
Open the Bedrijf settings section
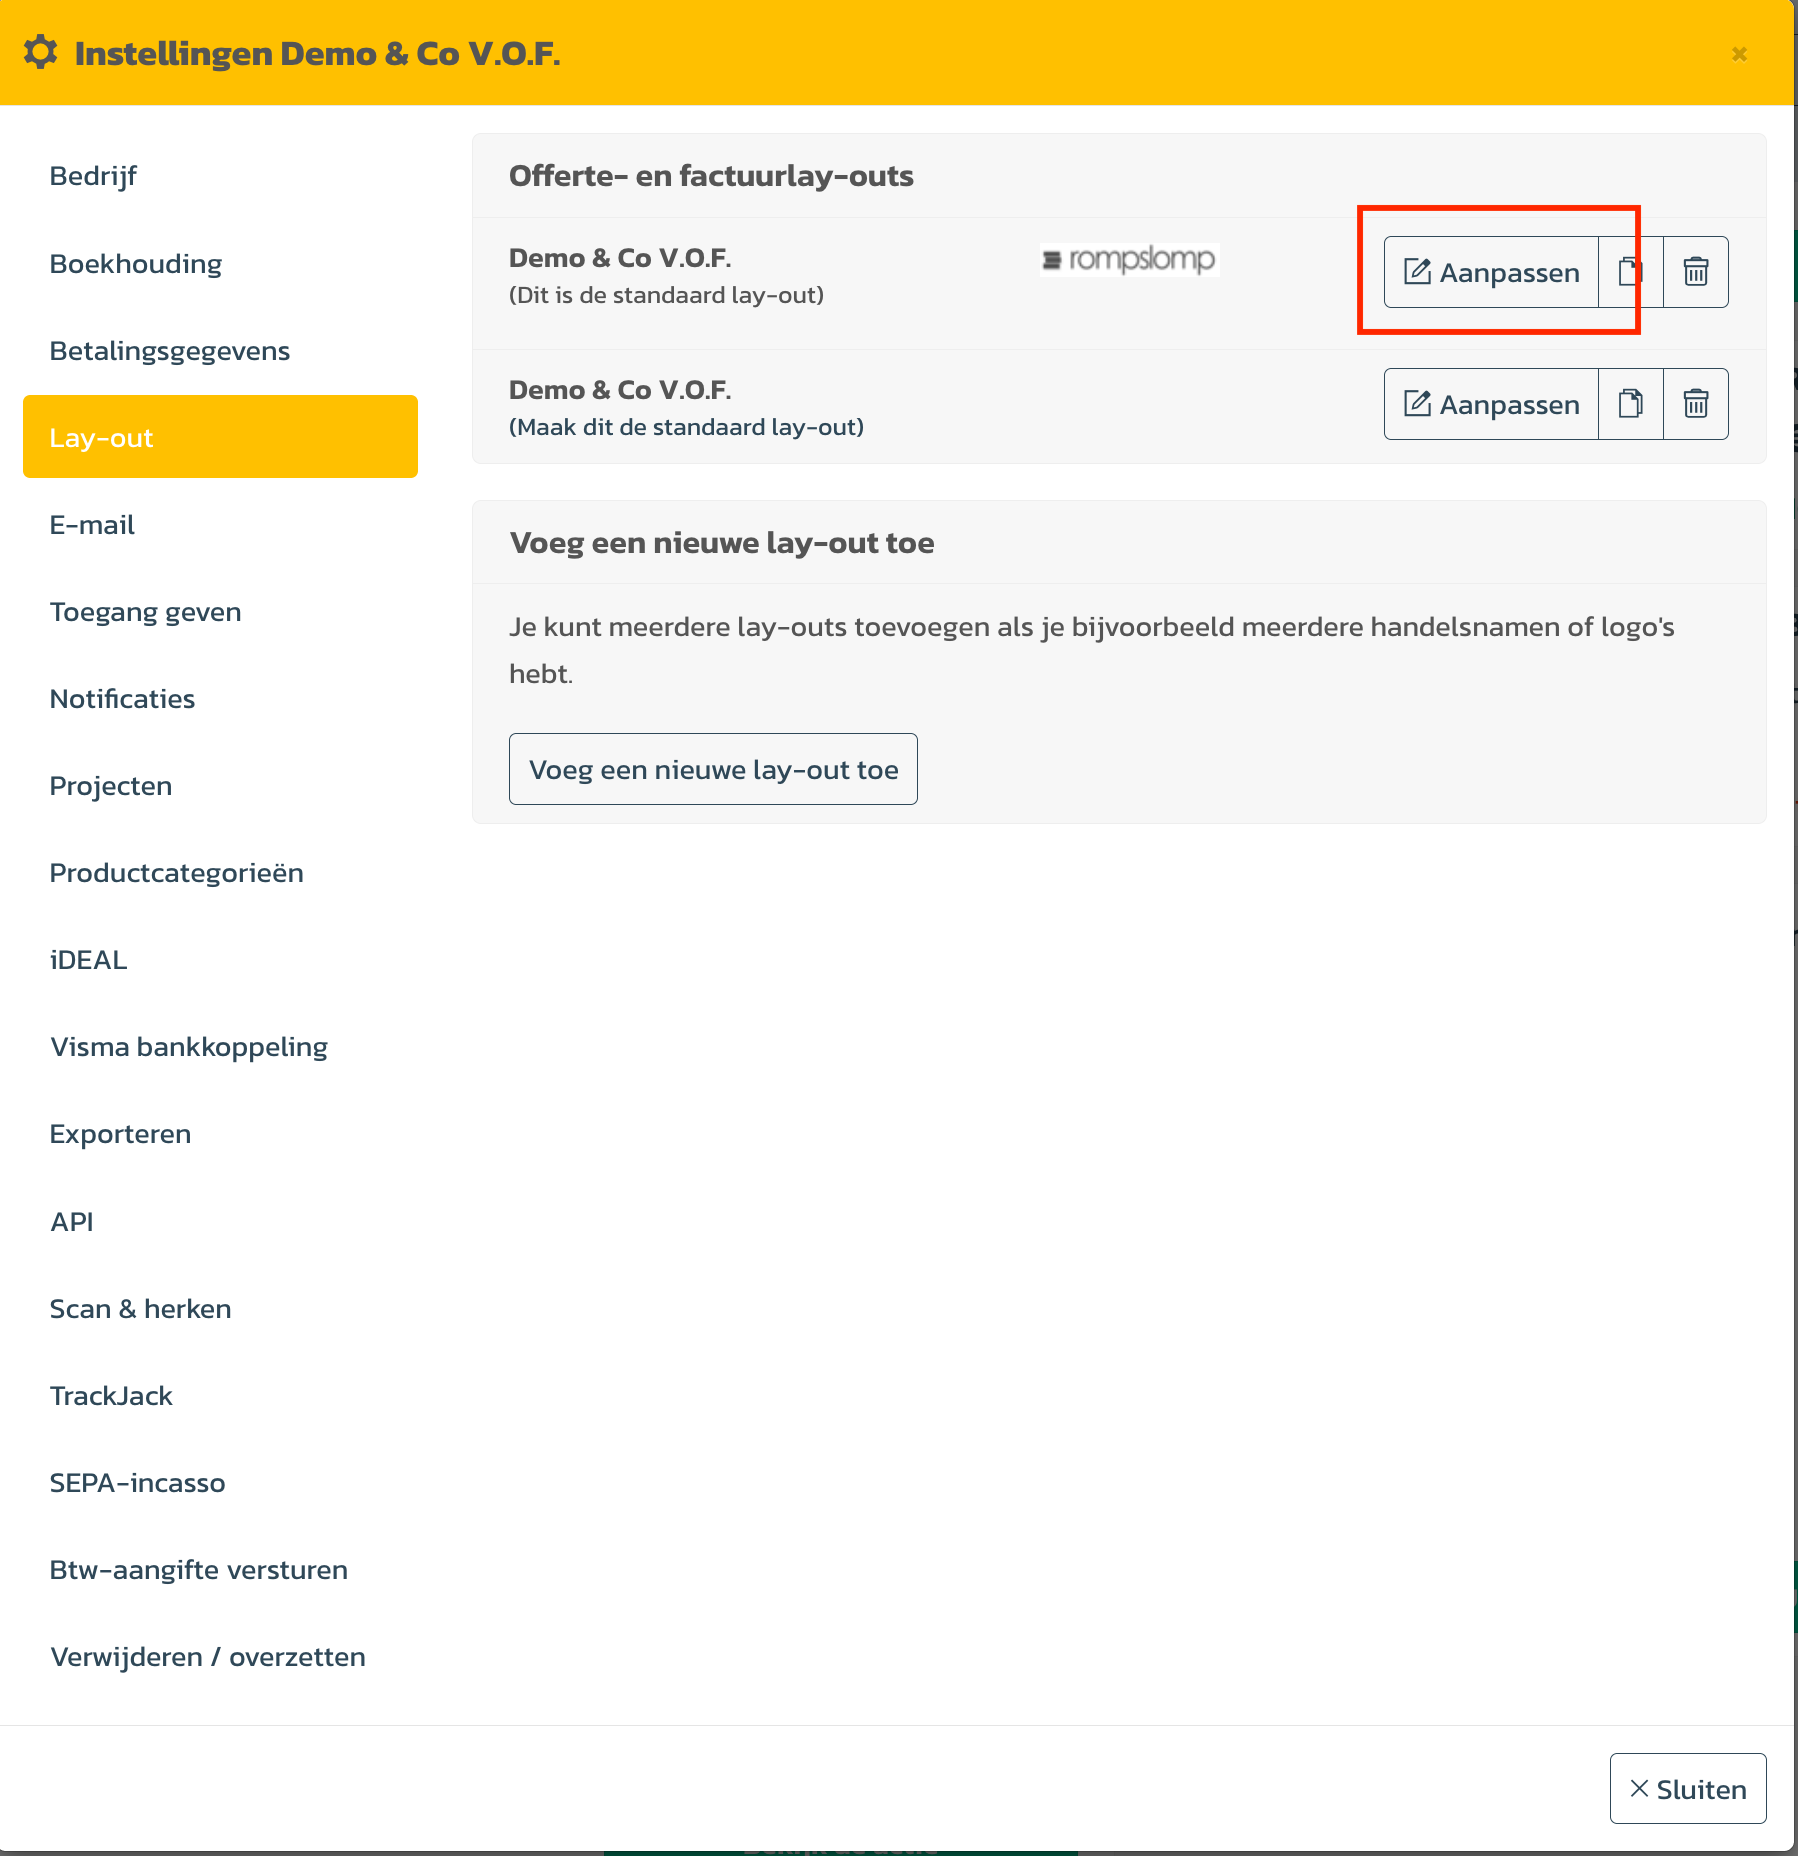click(x=93, y=176)
